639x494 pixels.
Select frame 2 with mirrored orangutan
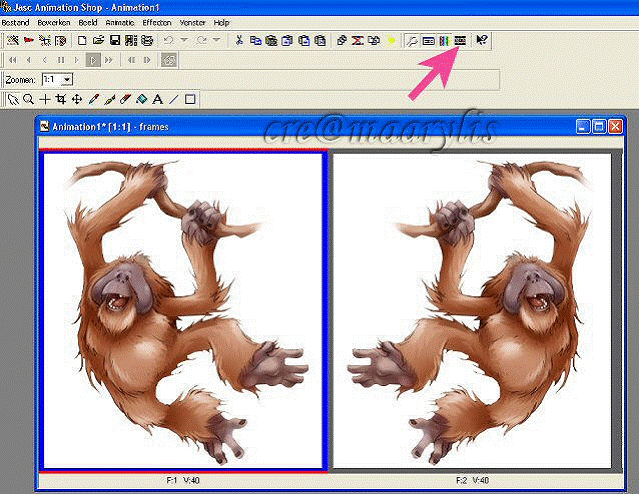[x=472, y=311]
